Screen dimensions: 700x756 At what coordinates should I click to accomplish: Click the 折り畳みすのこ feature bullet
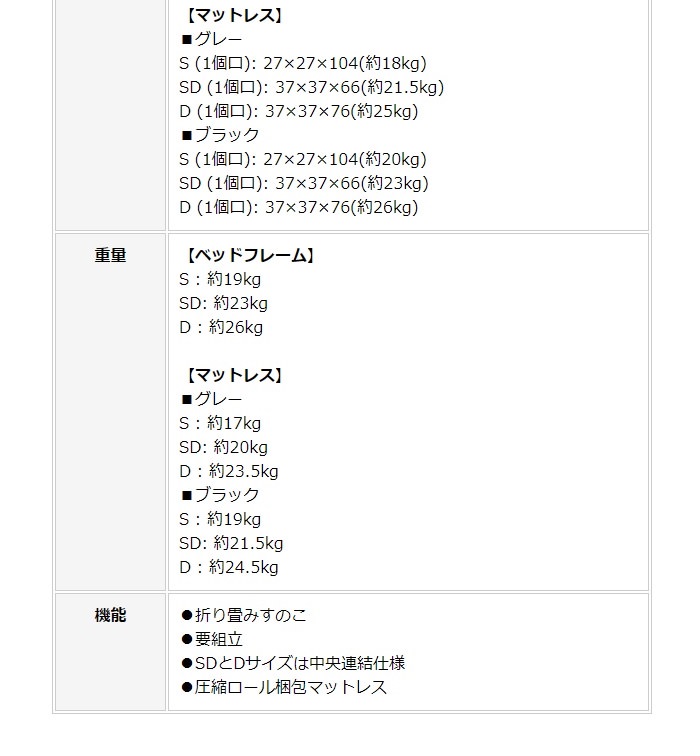tap(243, 615)
